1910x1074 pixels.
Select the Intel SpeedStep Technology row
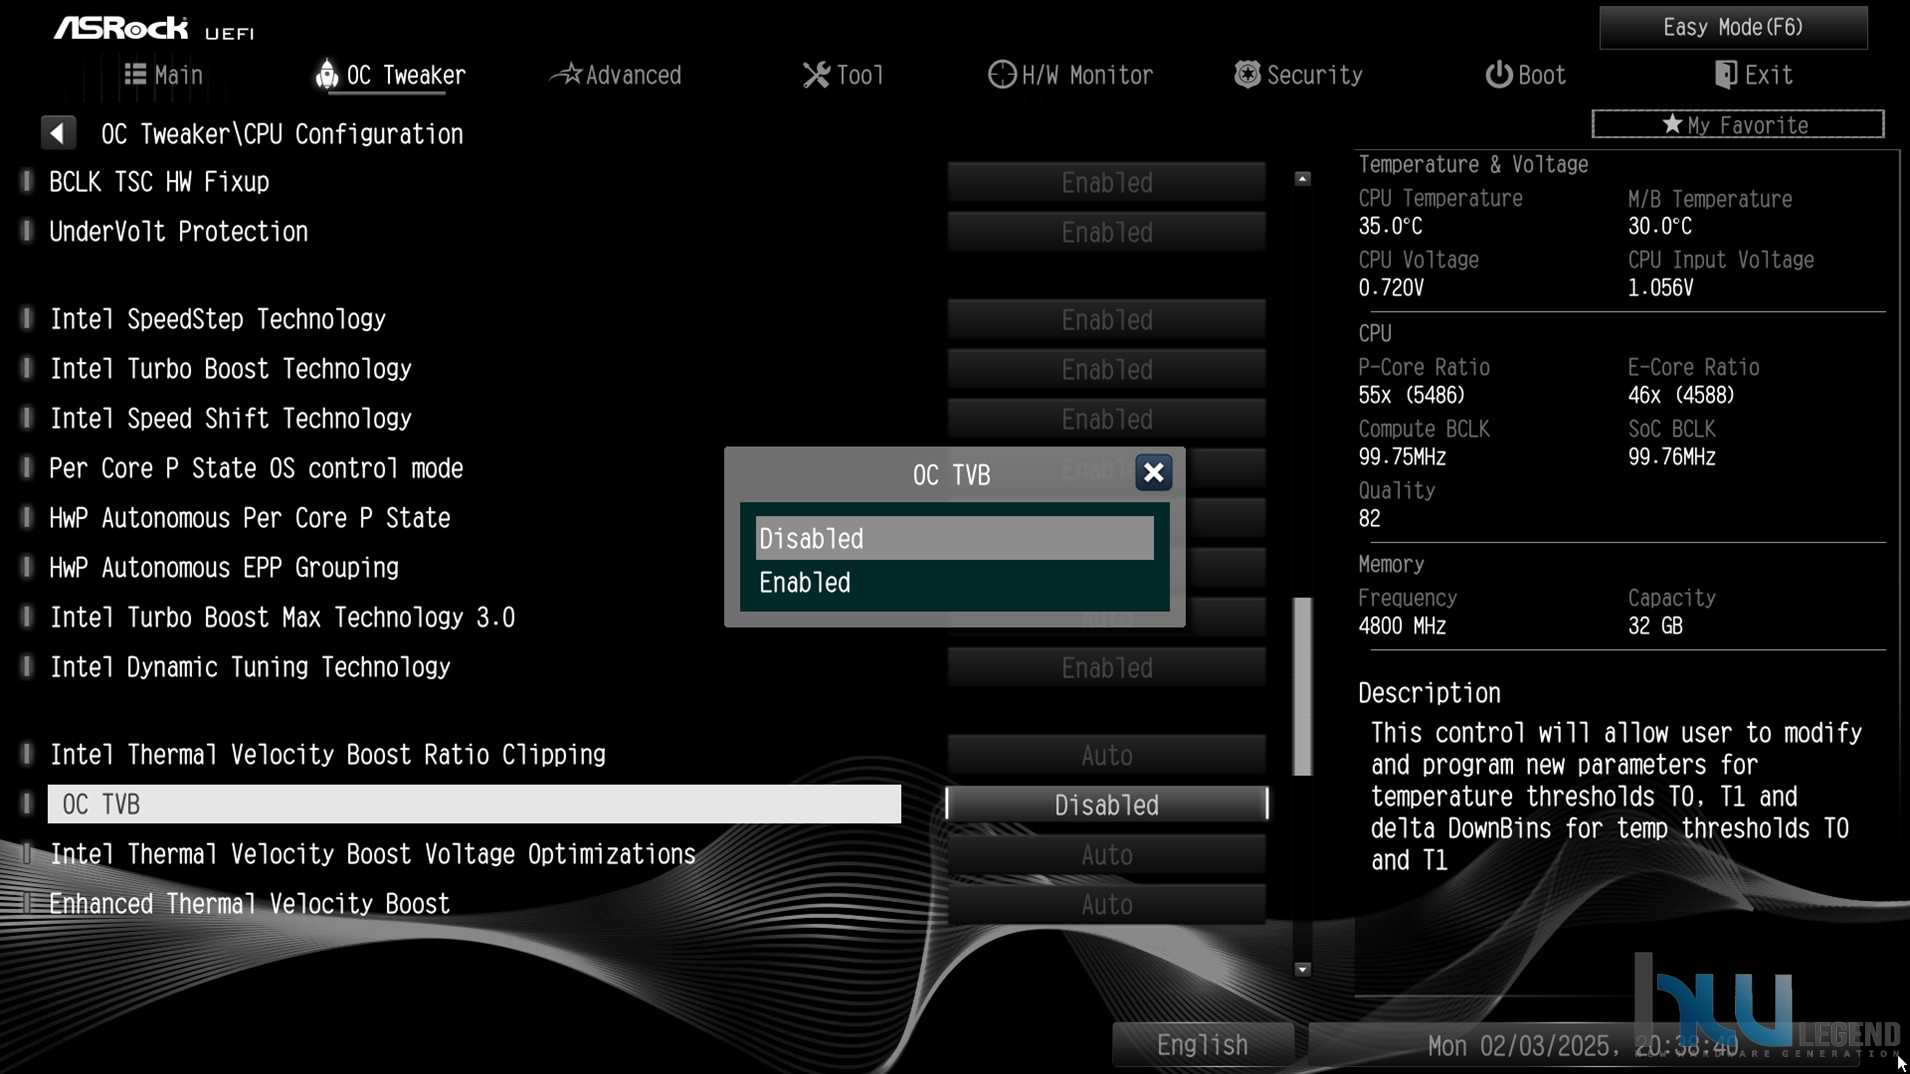[x=218, y=319]
